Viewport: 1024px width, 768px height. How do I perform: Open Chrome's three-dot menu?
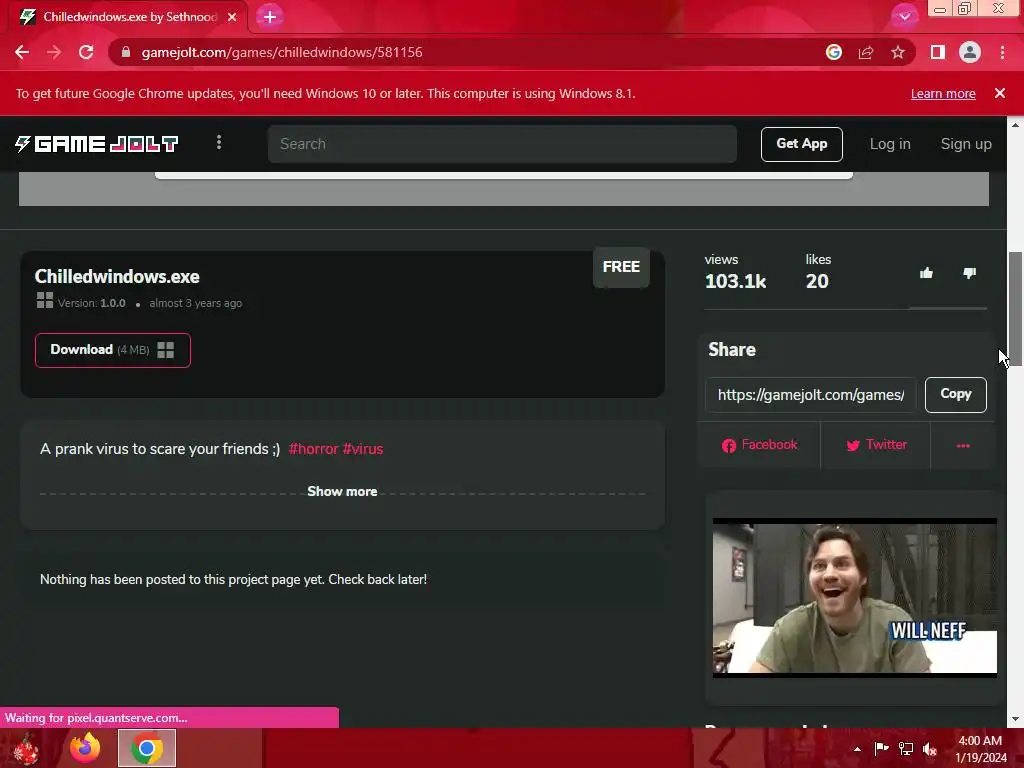1002,52
